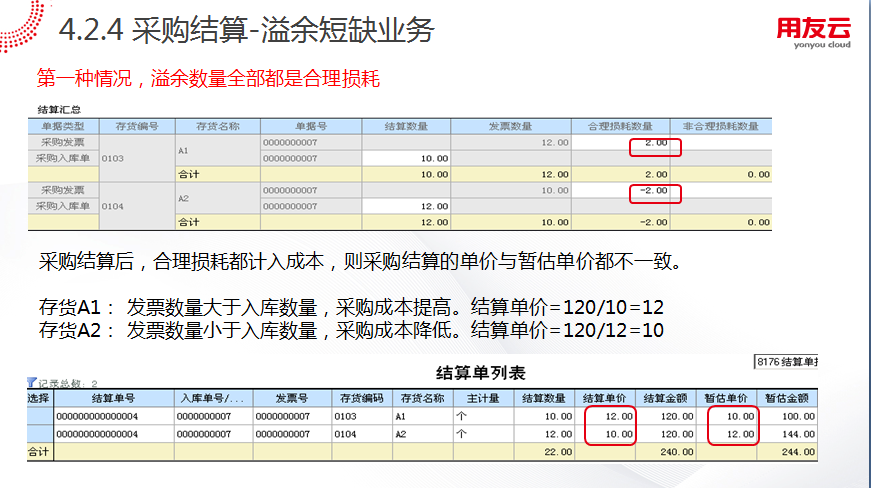Click the 存货编码 column header
The width and height of the screenshot is (871, 488).
click(362, 398)
